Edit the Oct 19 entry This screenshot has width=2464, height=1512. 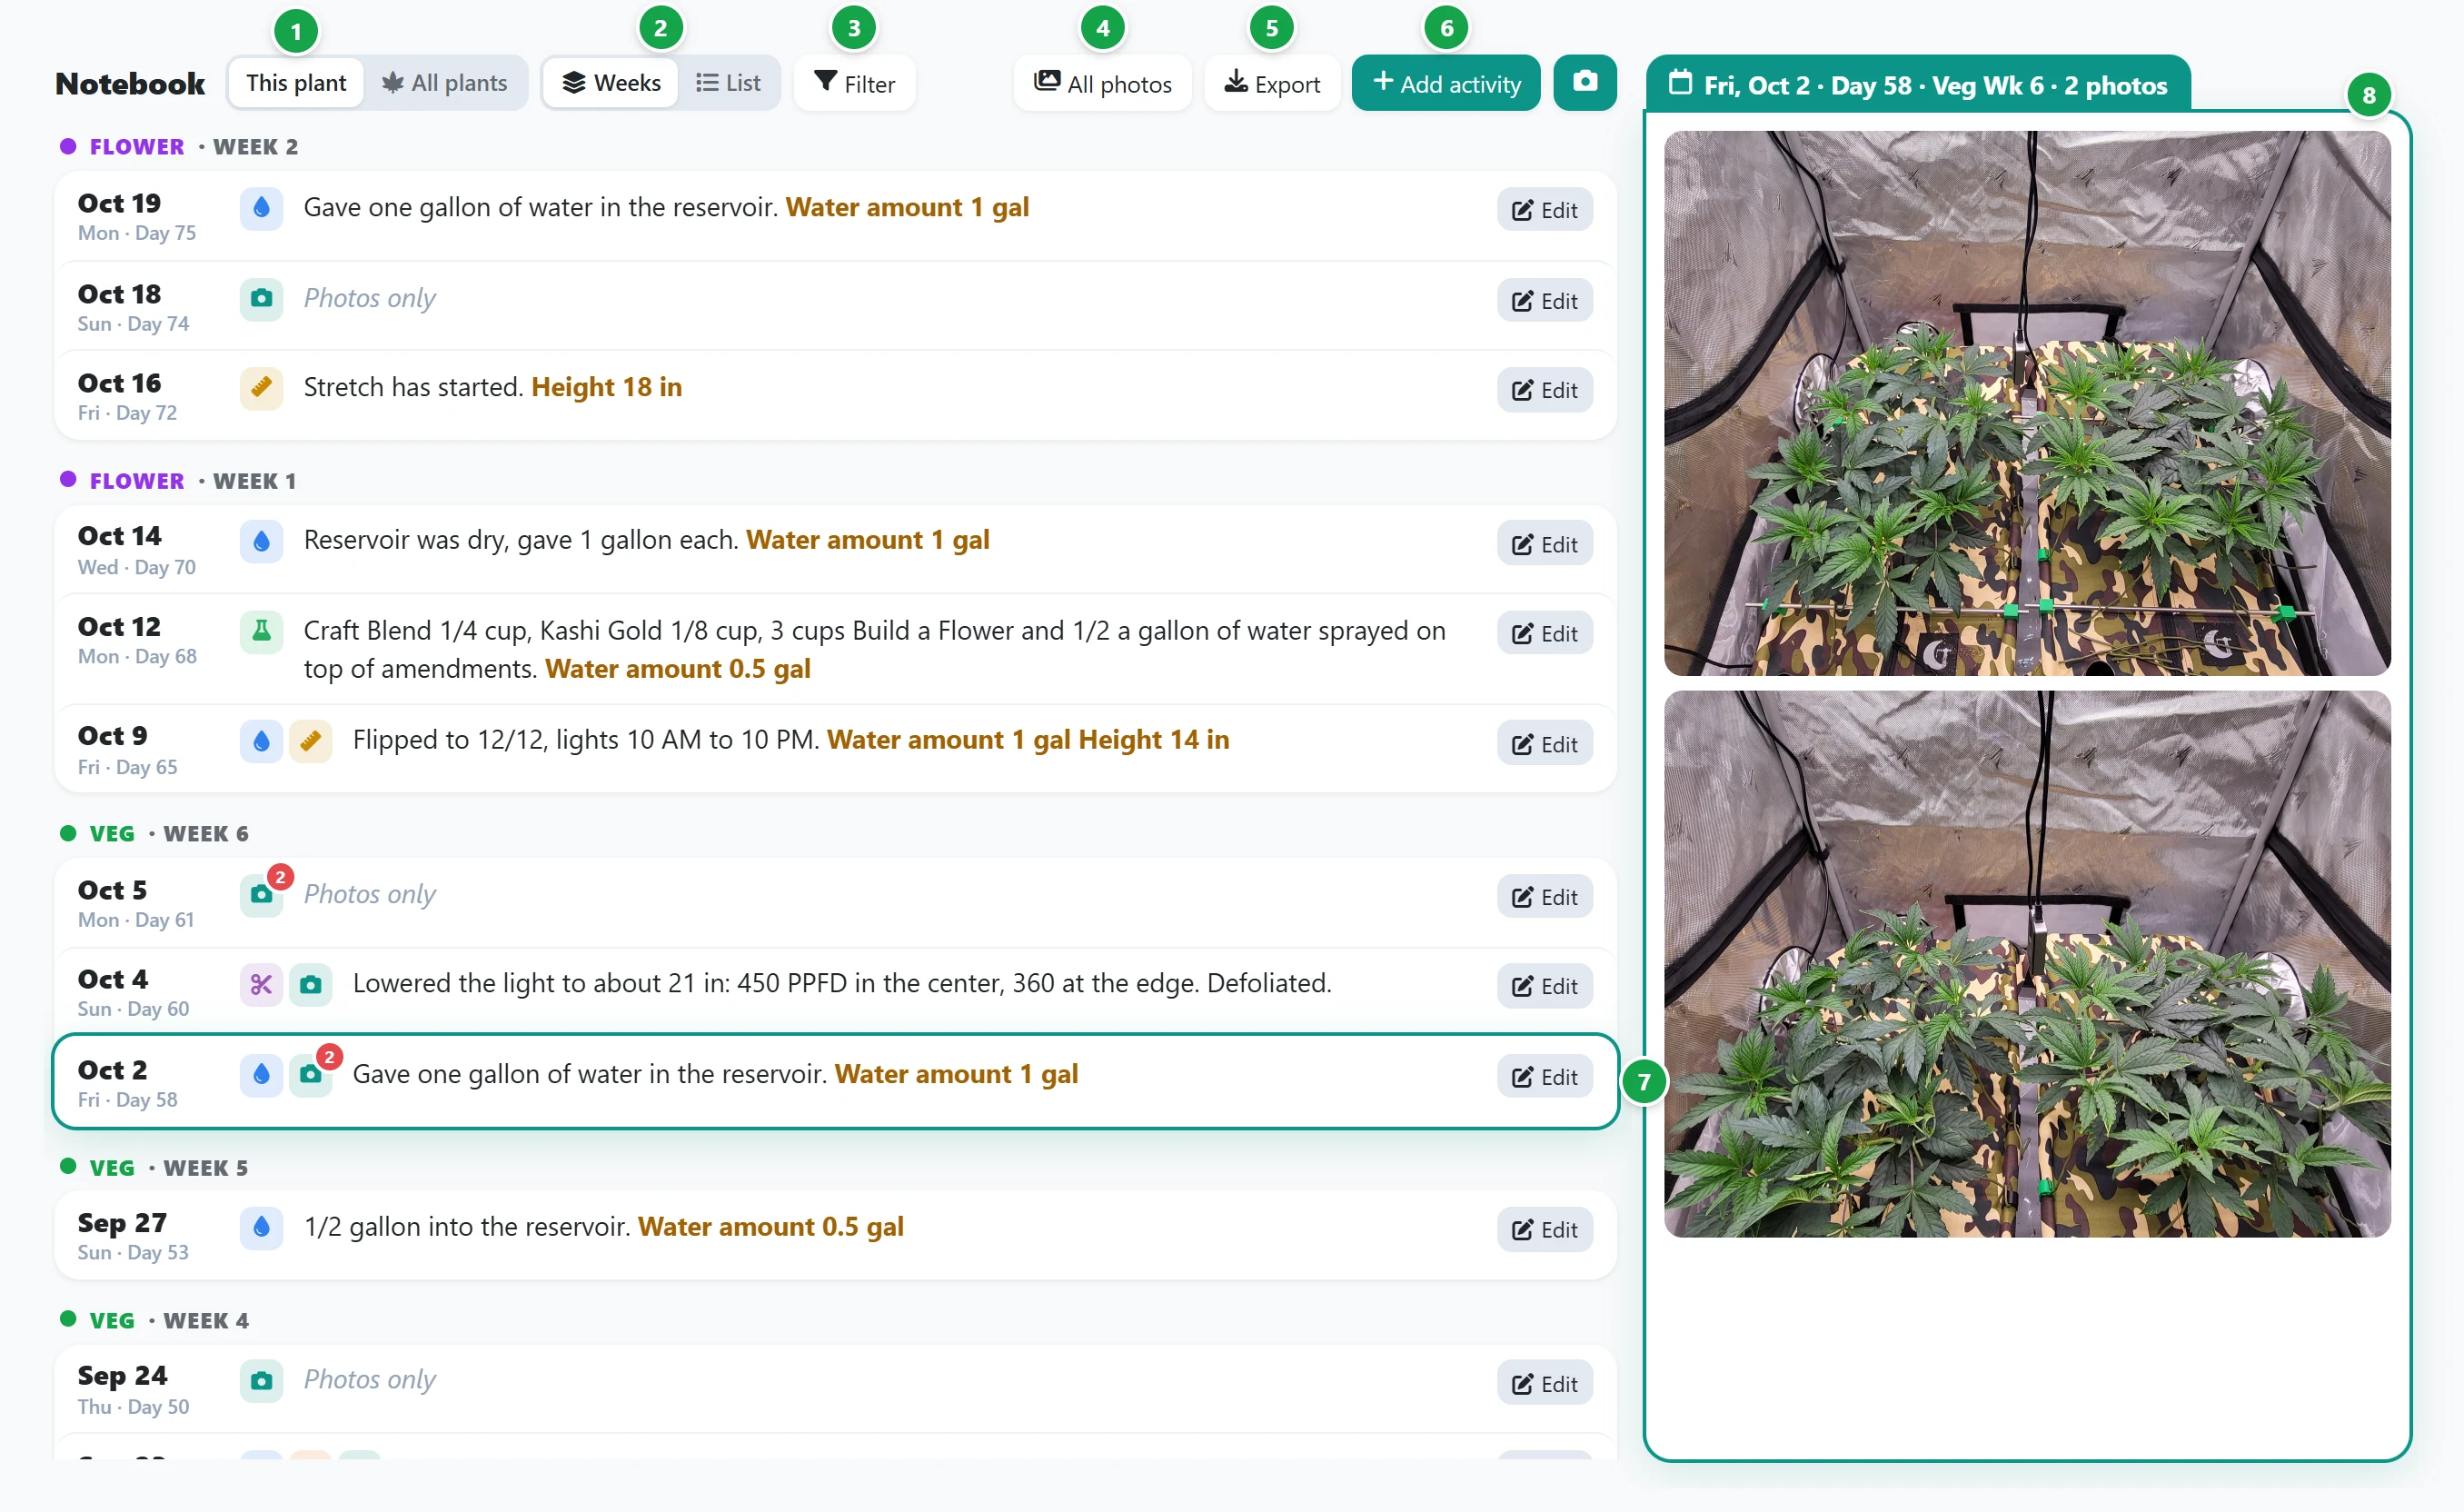click(x=1544, y=210)
